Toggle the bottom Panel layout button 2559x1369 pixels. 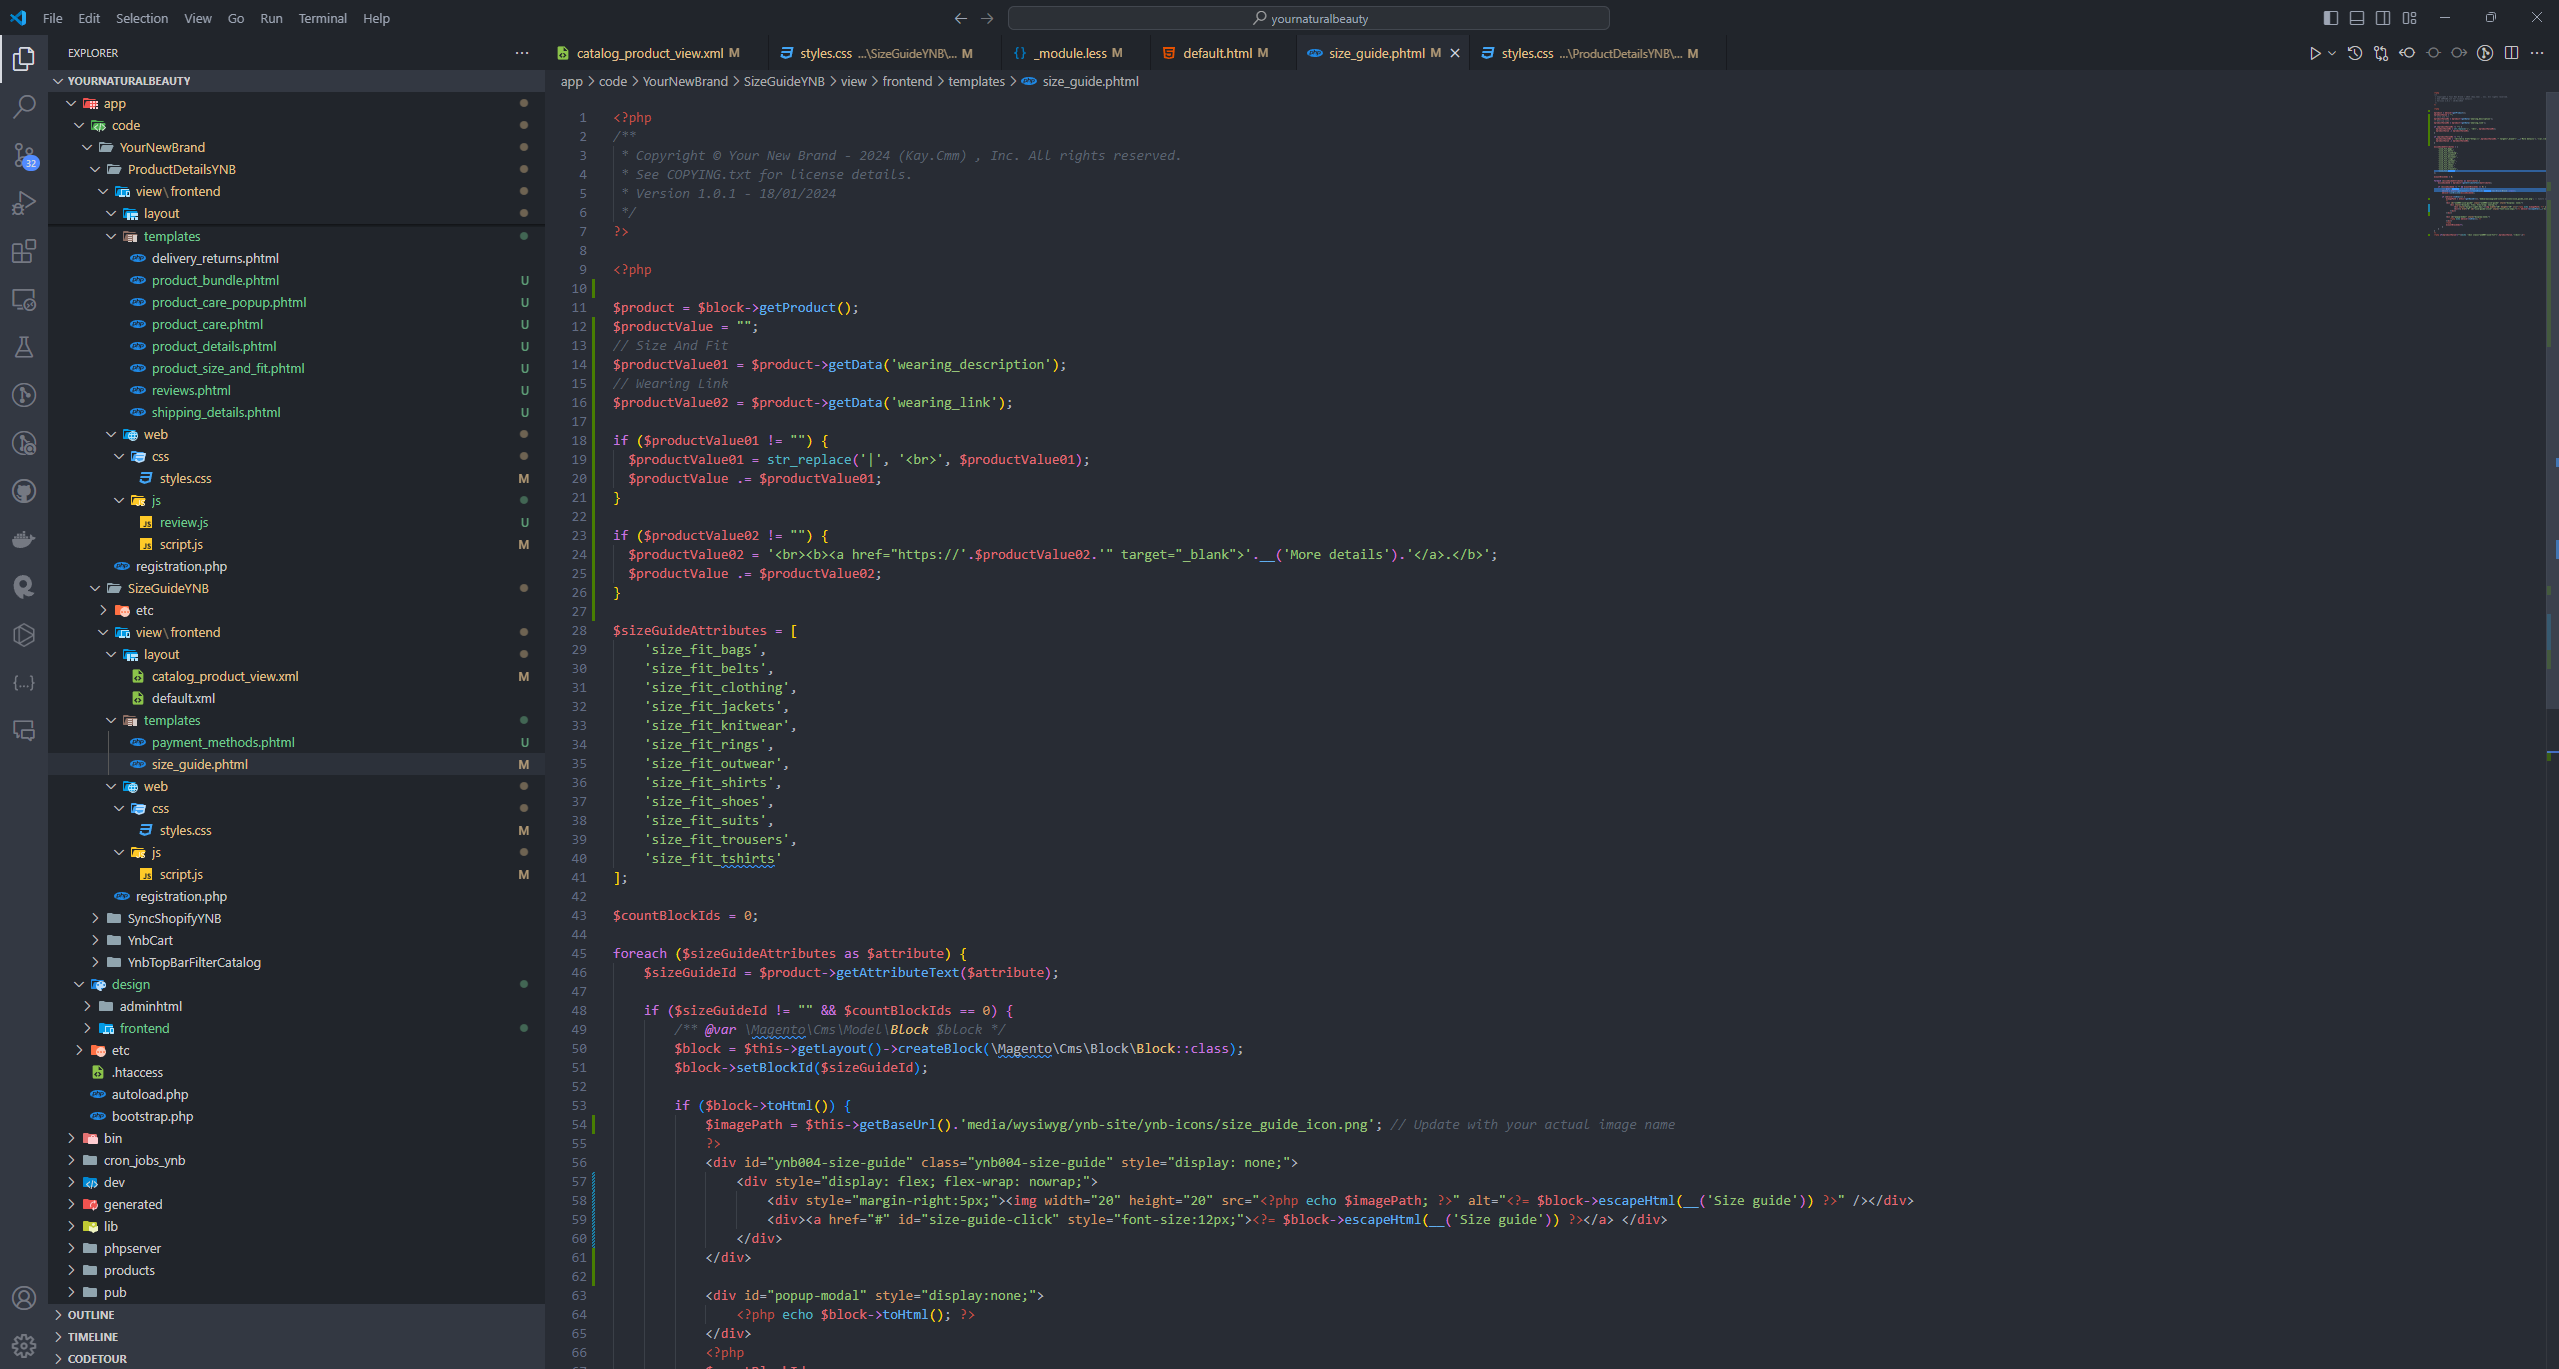coord(2357,18)
